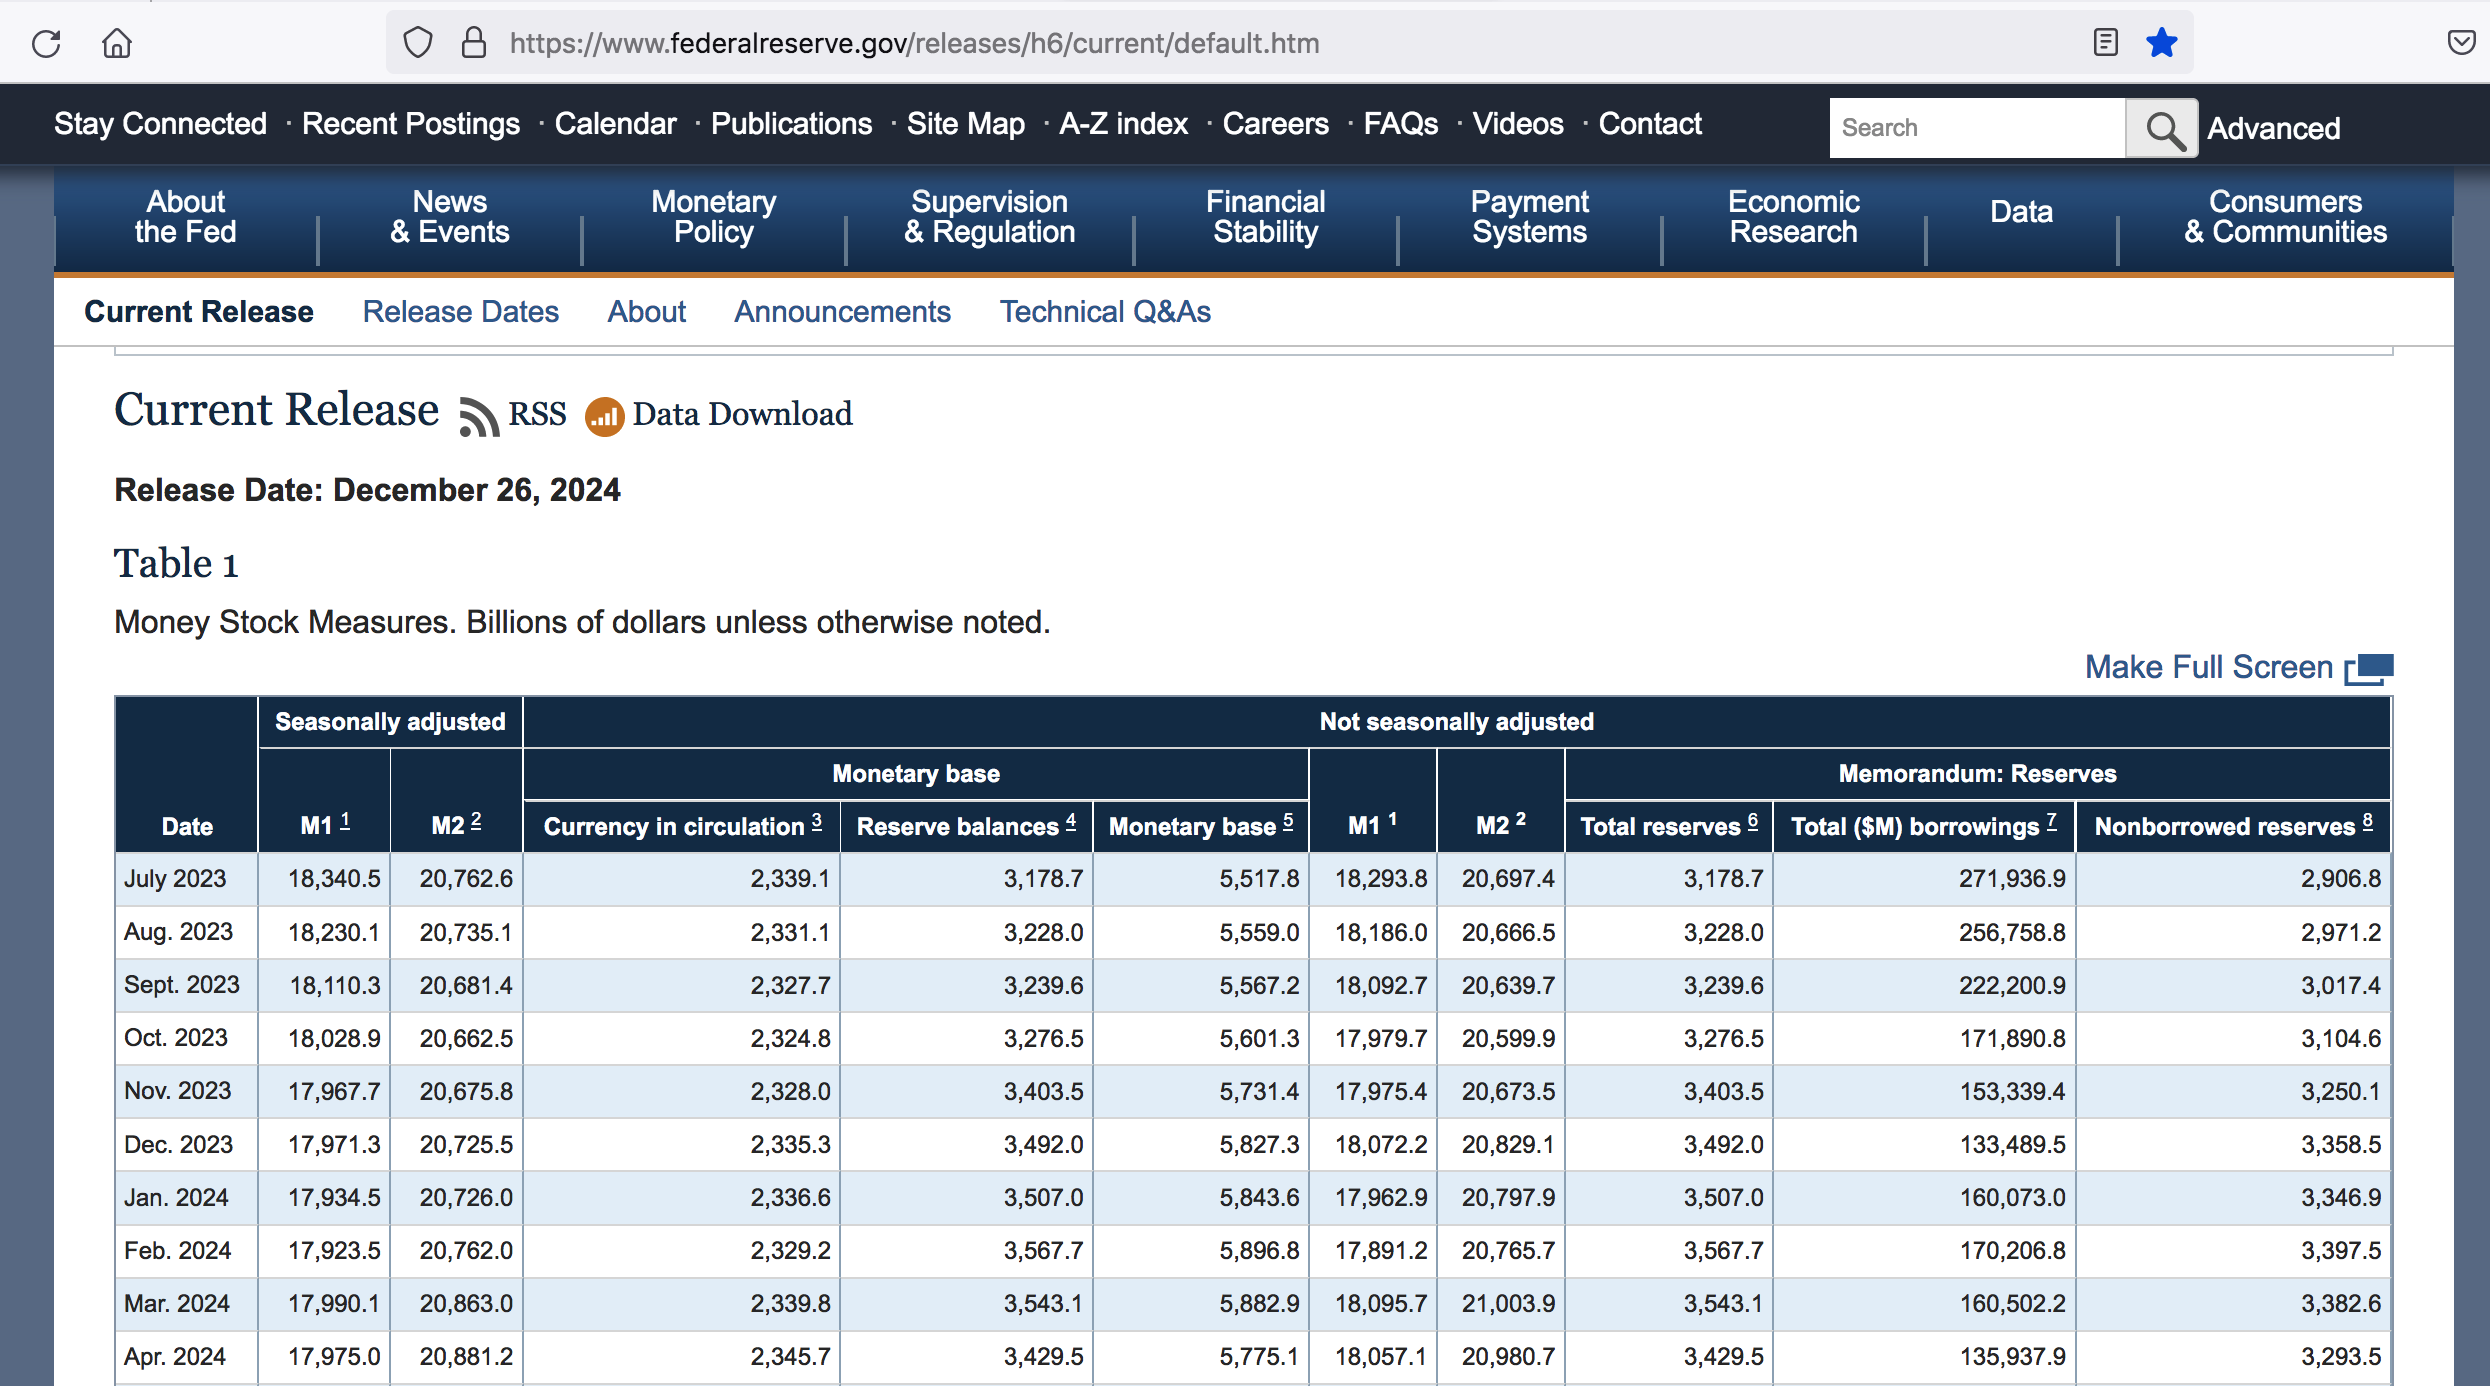
Task: Click value 21,003.9 in Mar. 2024 row
Action: 1508,1304
